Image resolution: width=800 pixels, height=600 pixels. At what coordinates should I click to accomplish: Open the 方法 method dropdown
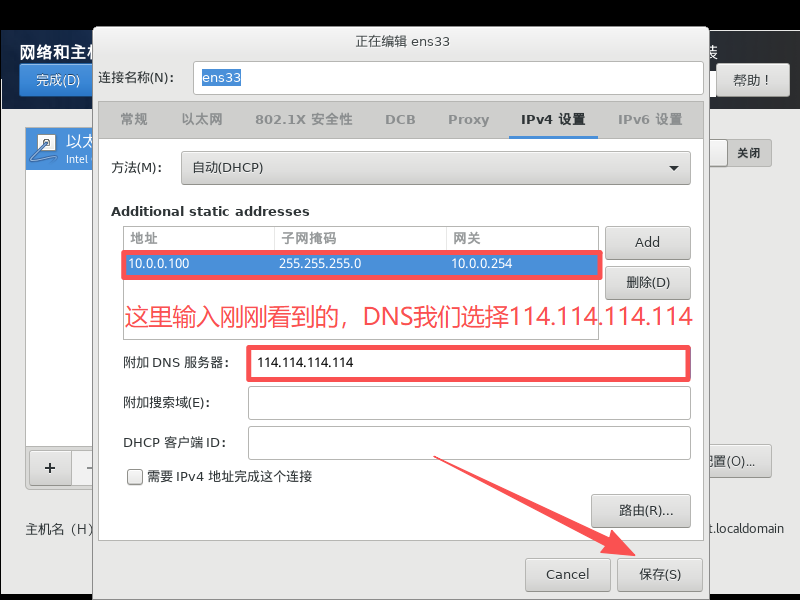(x=436, y=168)
